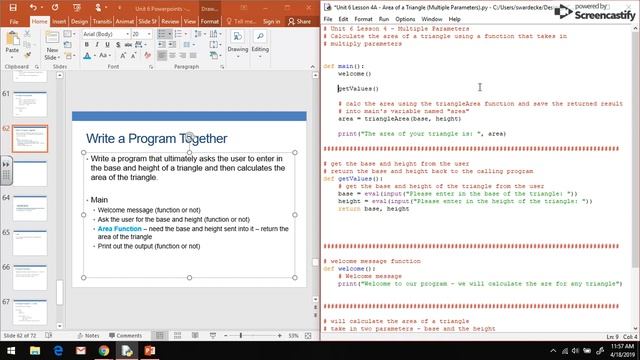Open the Options menu in IDLE editor
Image resolution: width=640 pixels, height=360 pixels.
405,19
